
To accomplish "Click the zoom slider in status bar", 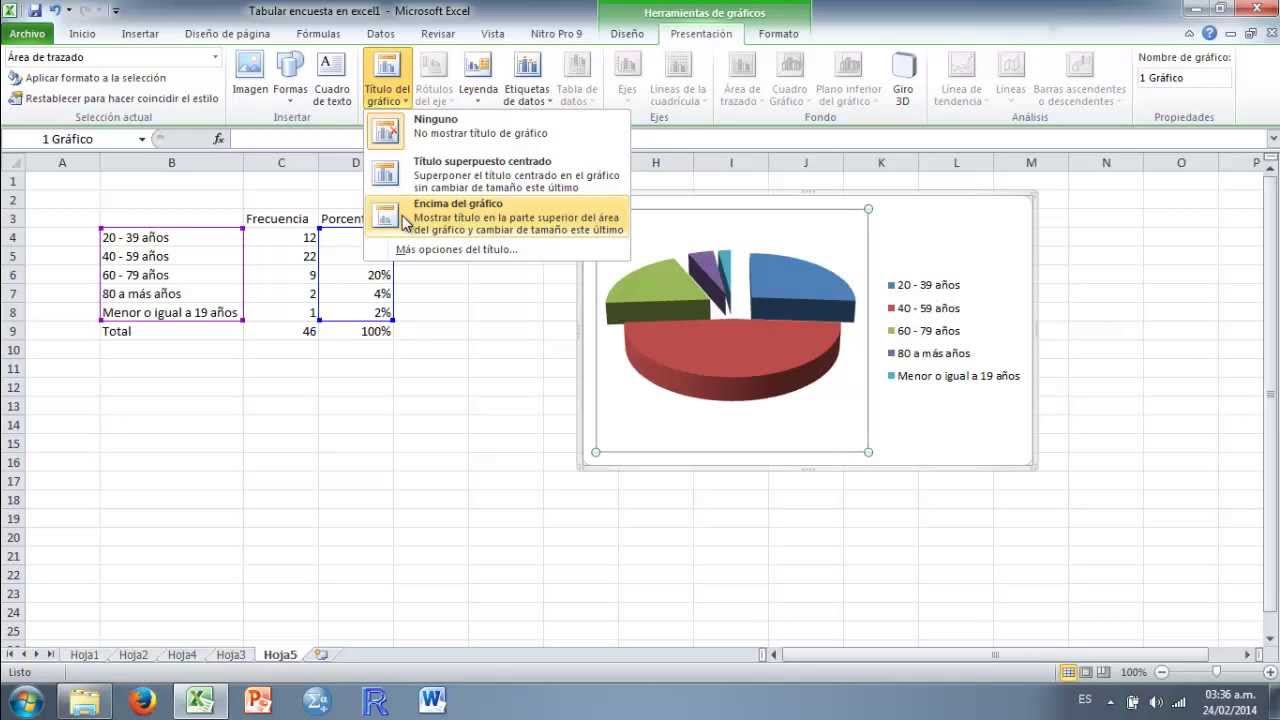I will [1216, 673].
